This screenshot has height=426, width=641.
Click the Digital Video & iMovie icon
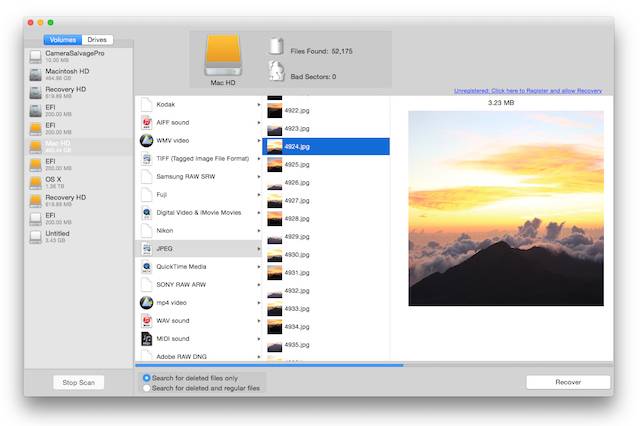(x=146, y=213)
